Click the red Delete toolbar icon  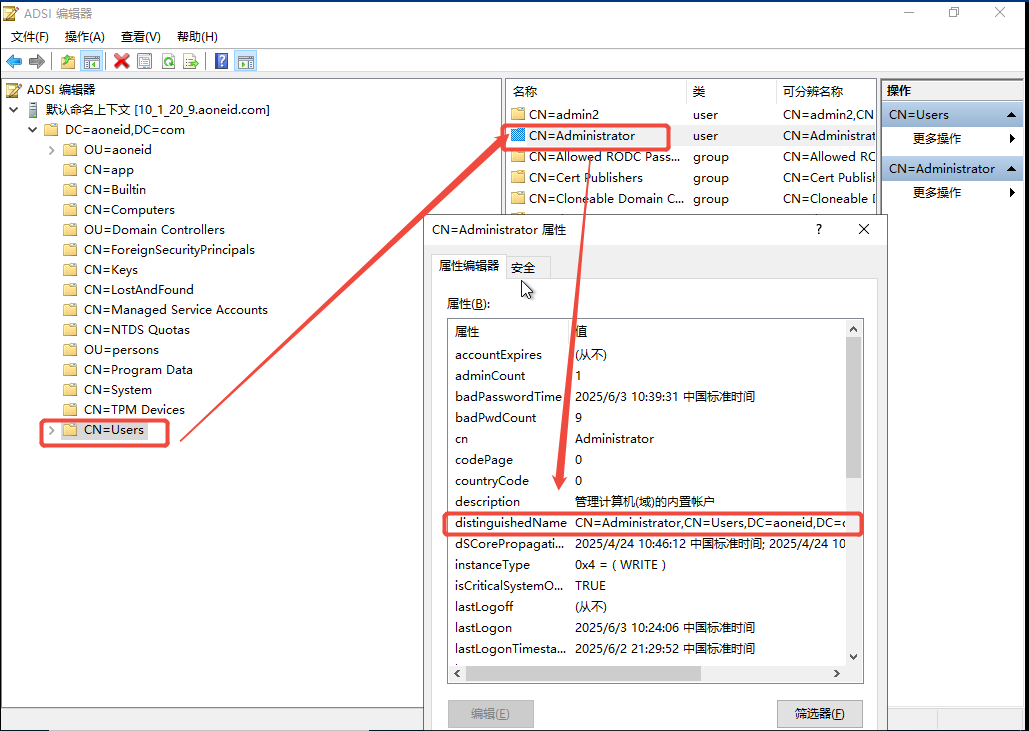tap(121, 62)
